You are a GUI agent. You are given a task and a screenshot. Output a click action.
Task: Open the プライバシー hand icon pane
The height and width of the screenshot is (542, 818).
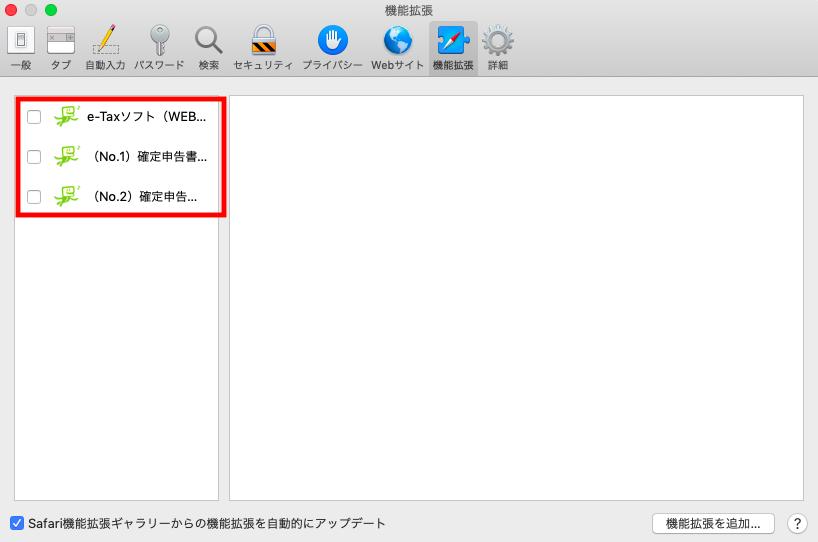pyautogui.click(x=332, y=47)
